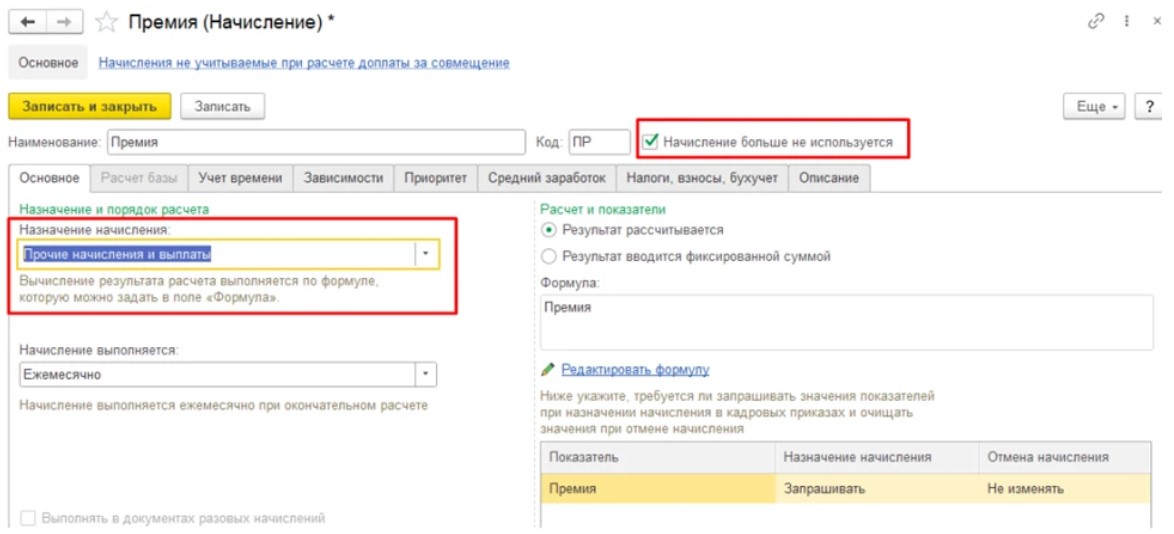Viewport: 1174px width, 534px height.
Task: Open help with the question mark button
Action: point(1150,106)
